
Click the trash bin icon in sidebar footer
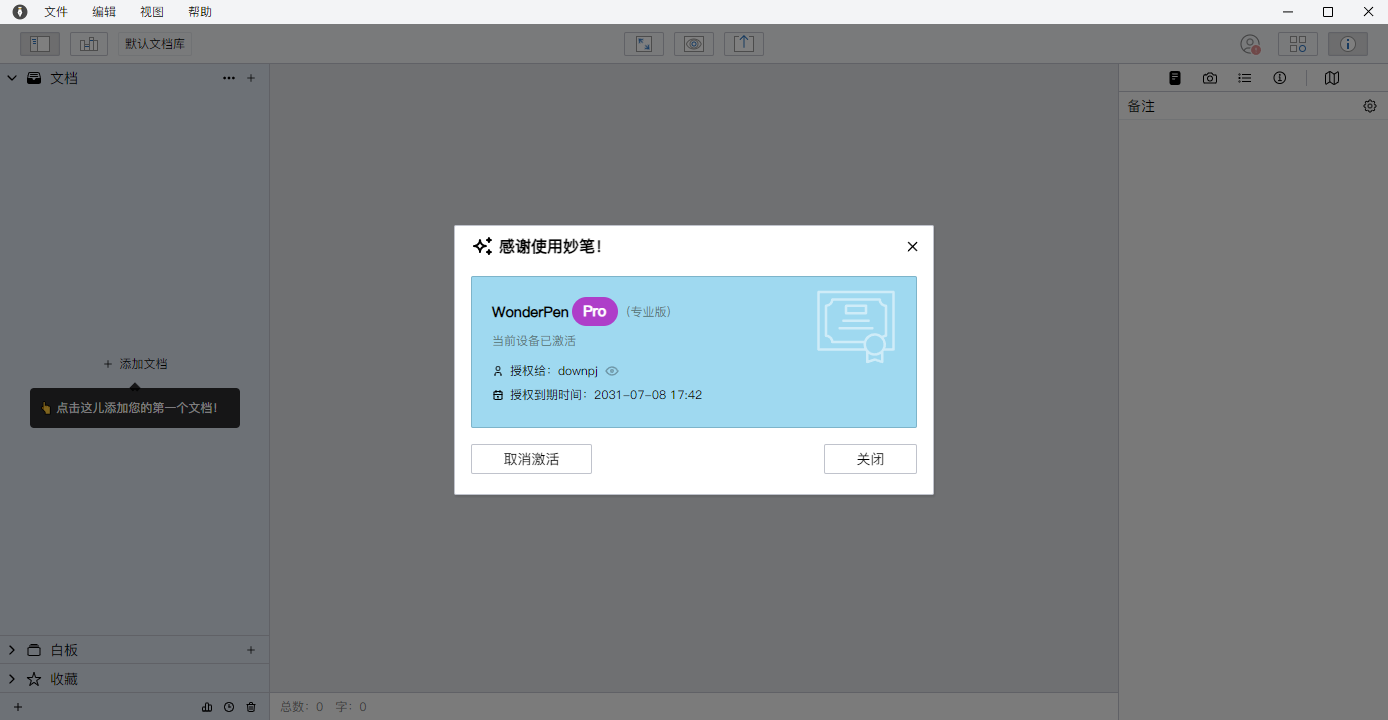pos(251,707)
